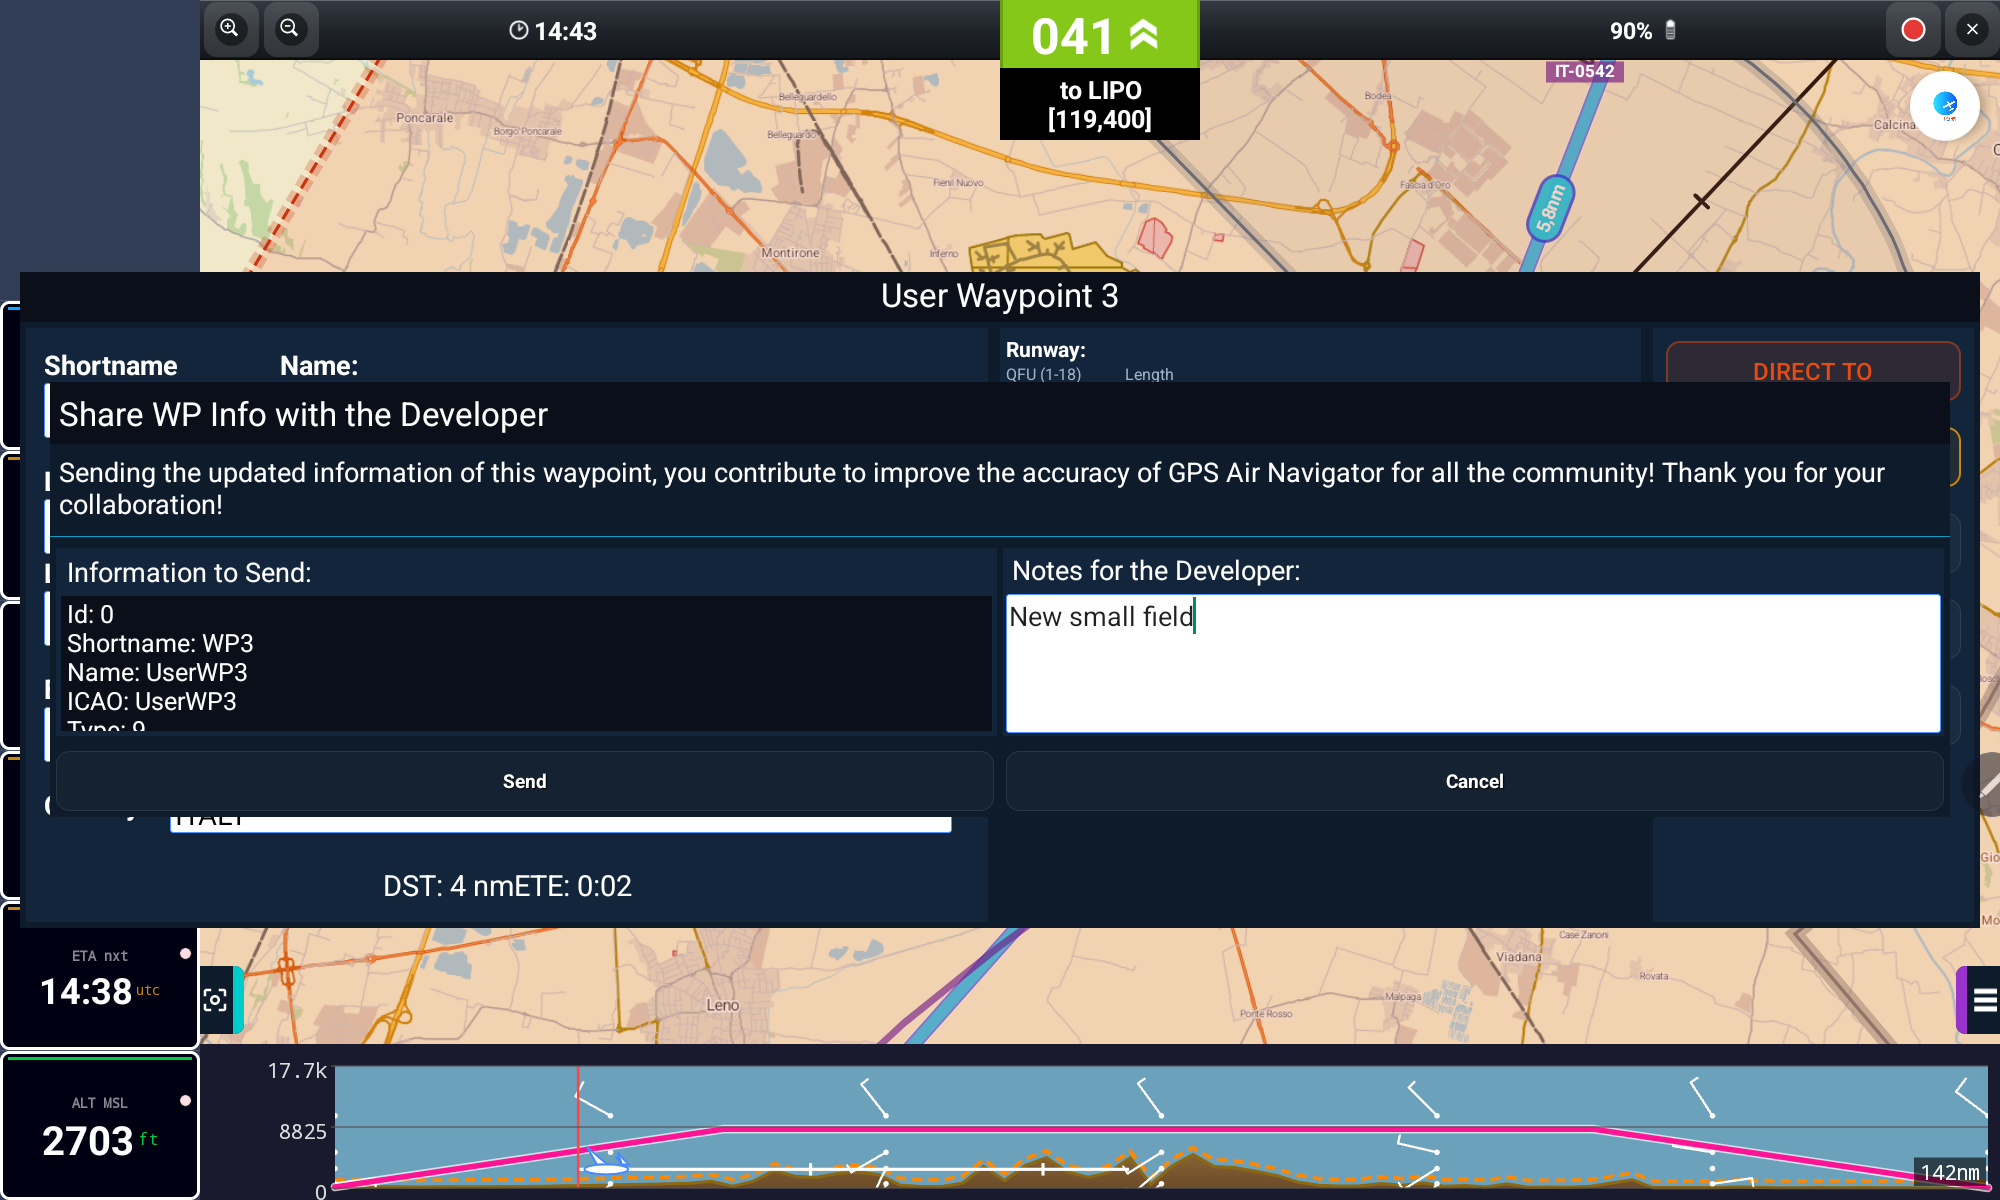Click the 14:43 clock display

[553, 31]
